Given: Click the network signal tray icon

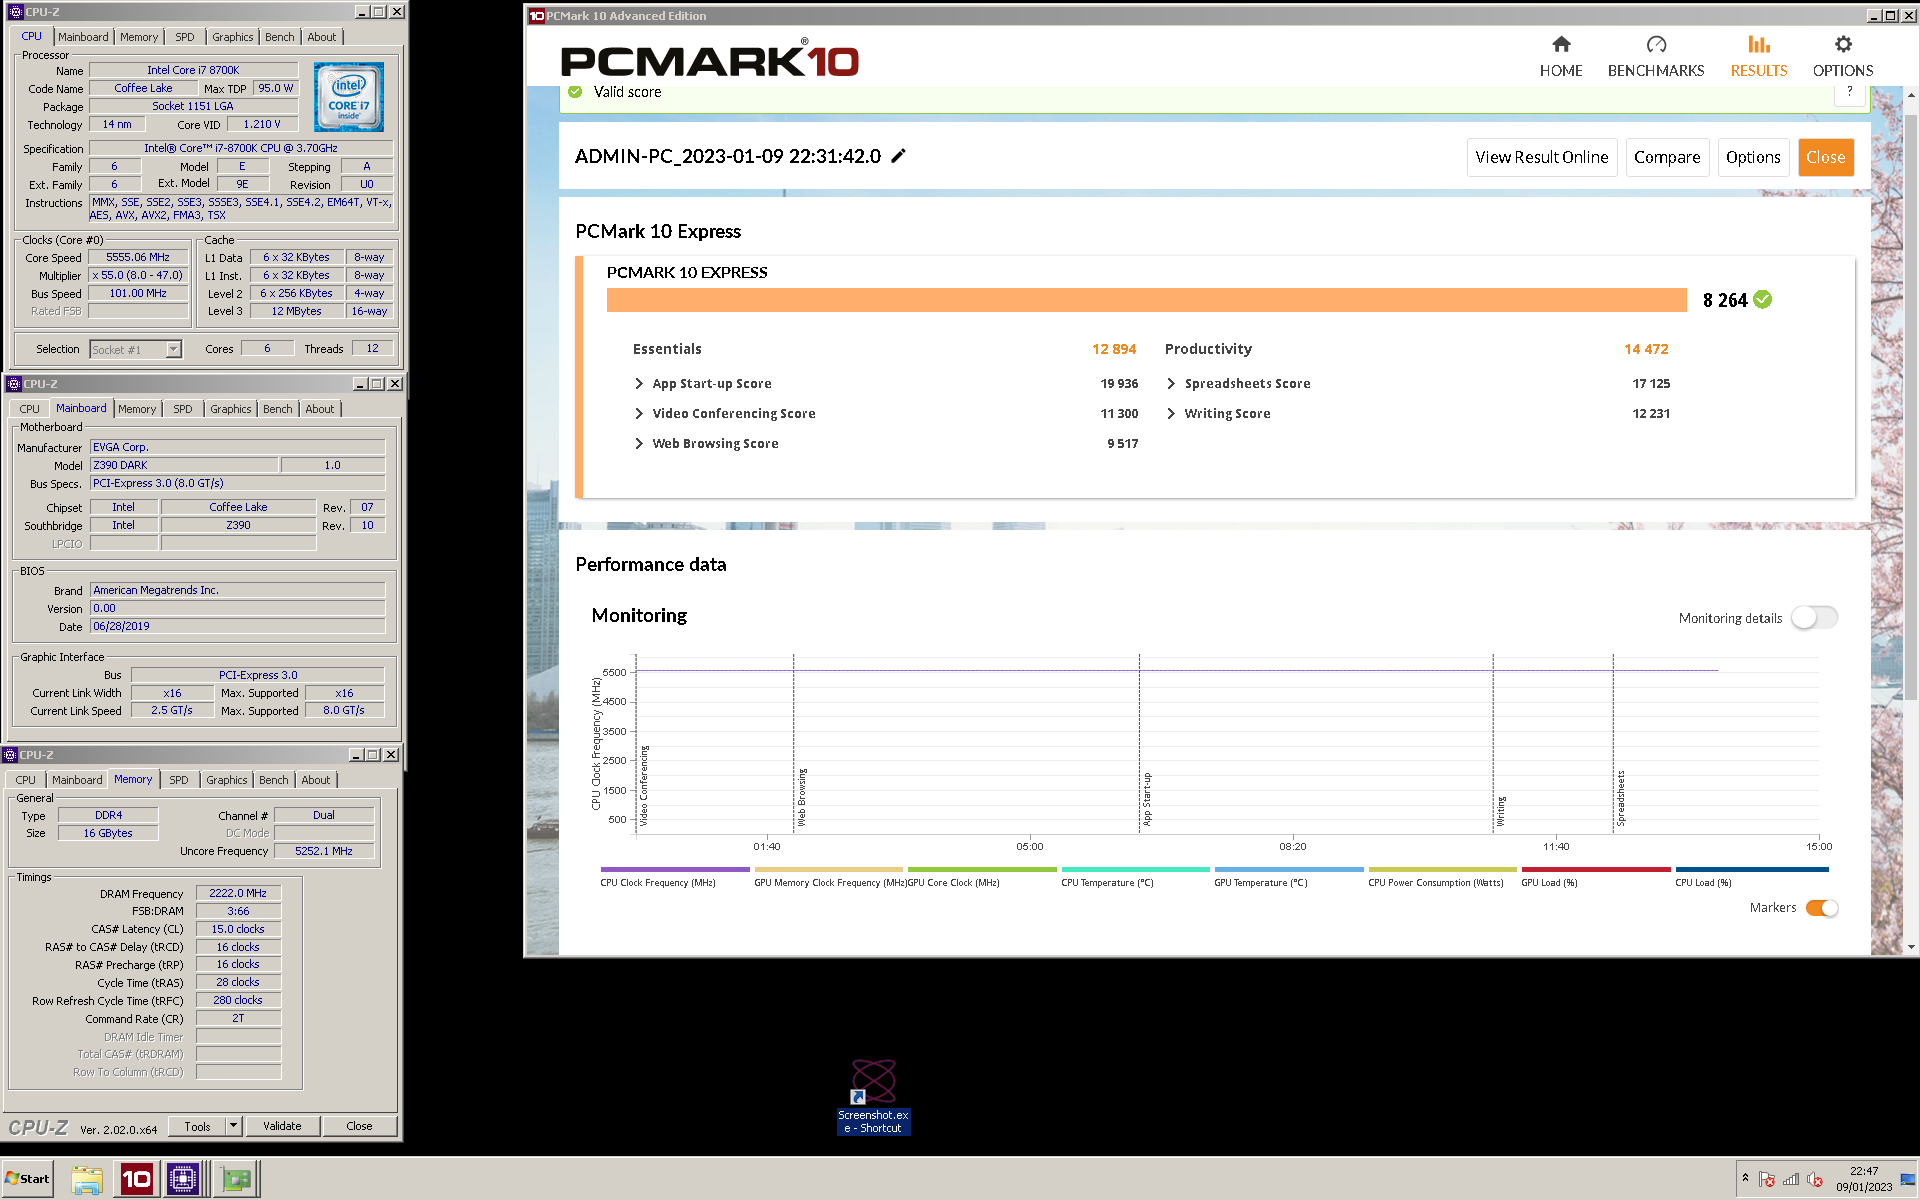Looking at the screenshot, I should (x=1791, y=1180).
